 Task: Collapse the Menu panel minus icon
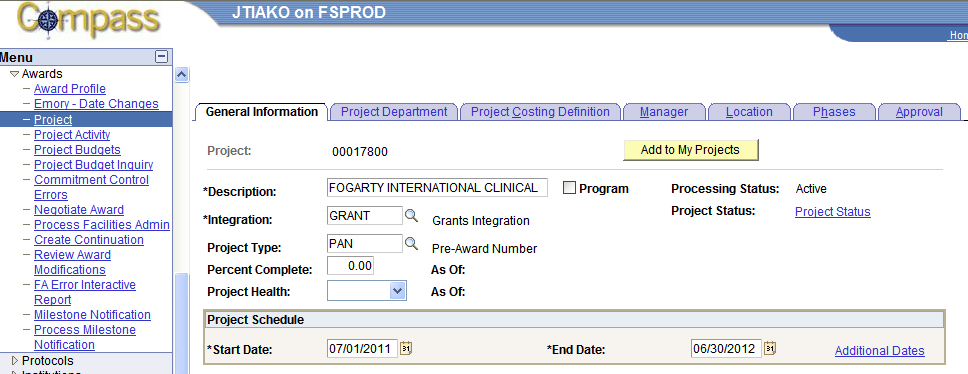(x=161, y=57)
